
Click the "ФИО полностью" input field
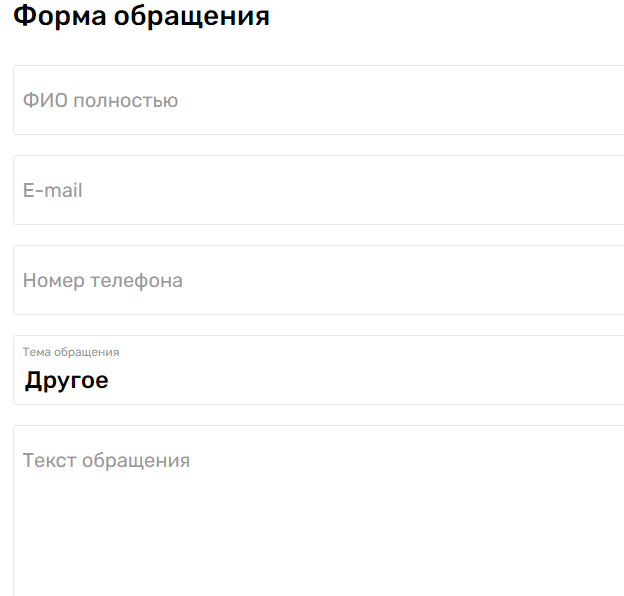click(320, 100)
